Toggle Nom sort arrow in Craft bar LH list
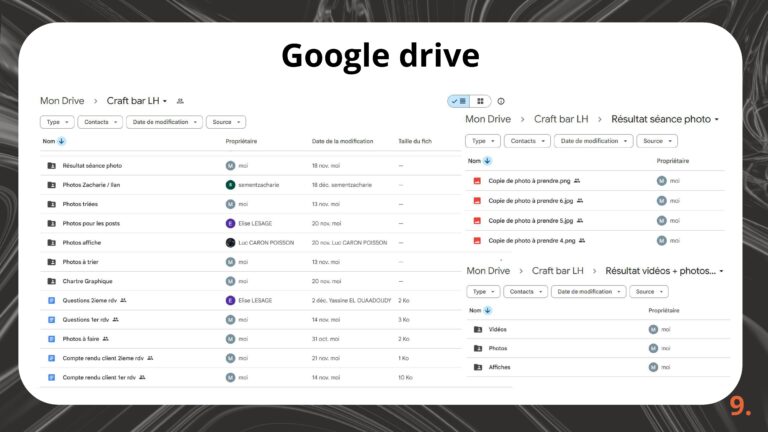Viewport: 768px width, 432px height. point(62,142)
